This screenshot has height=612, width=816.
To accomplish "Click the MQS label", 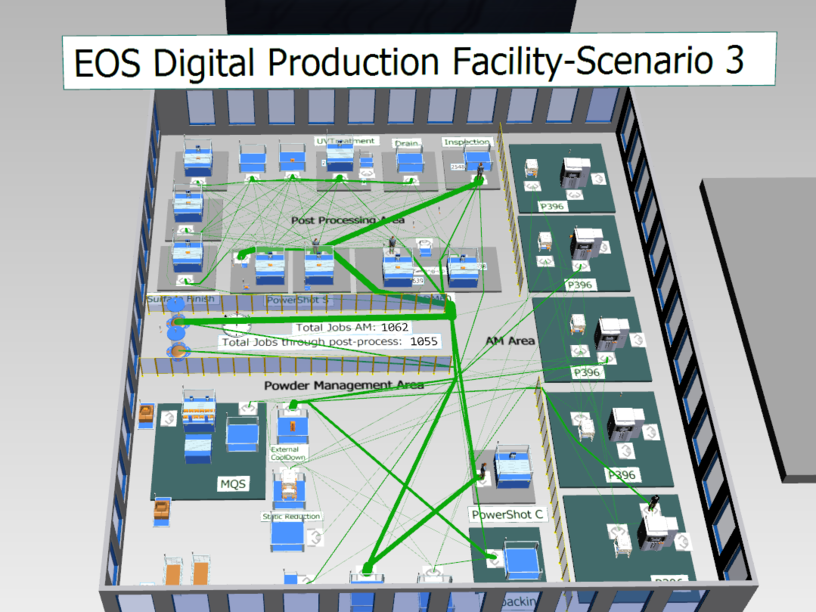I will 233,484.
